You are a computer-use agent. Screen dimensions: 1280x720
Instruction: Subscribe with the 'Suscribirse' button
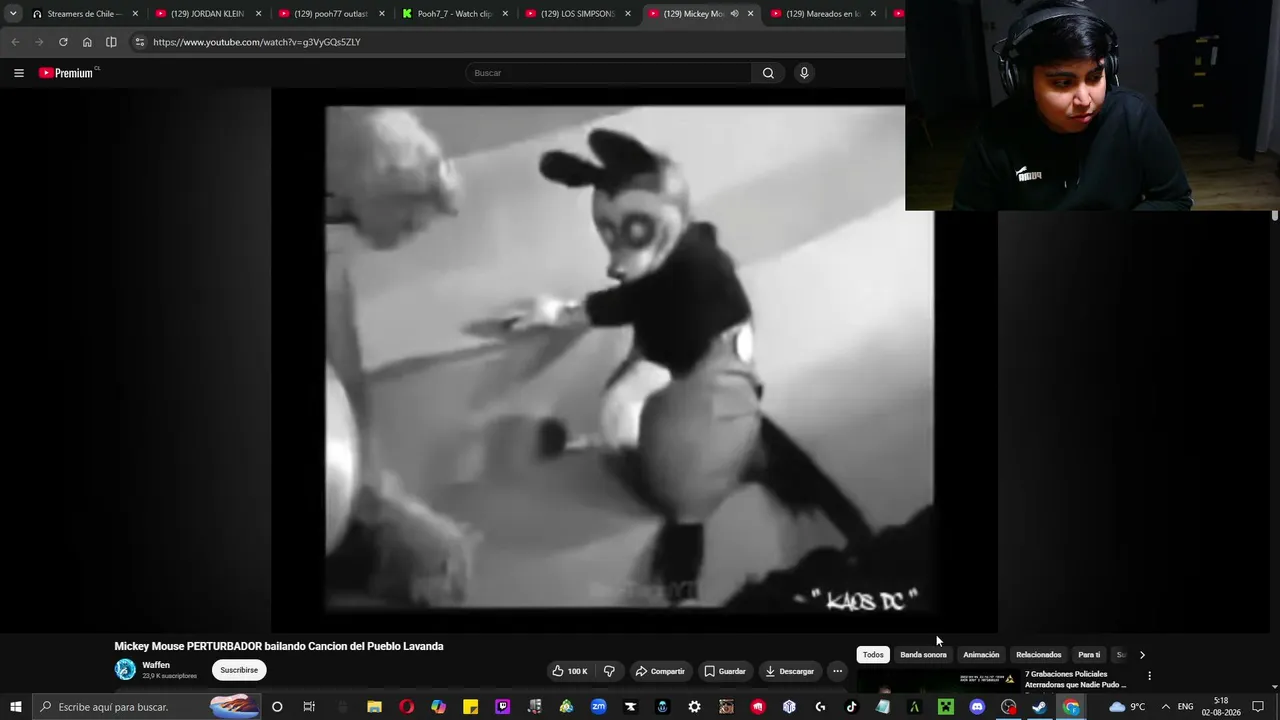(239, 670)
